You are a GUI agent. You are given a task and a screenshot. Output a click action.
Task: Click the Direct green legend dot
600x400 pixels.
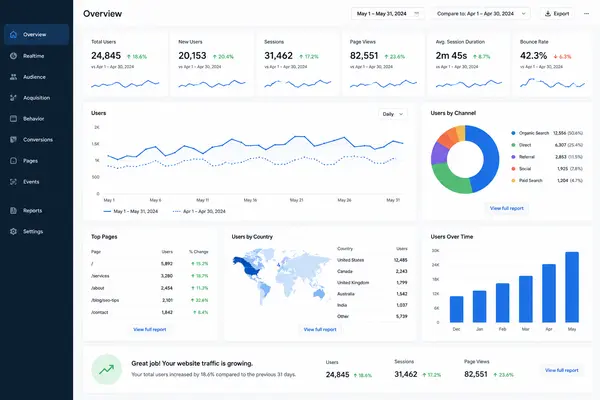513,145
